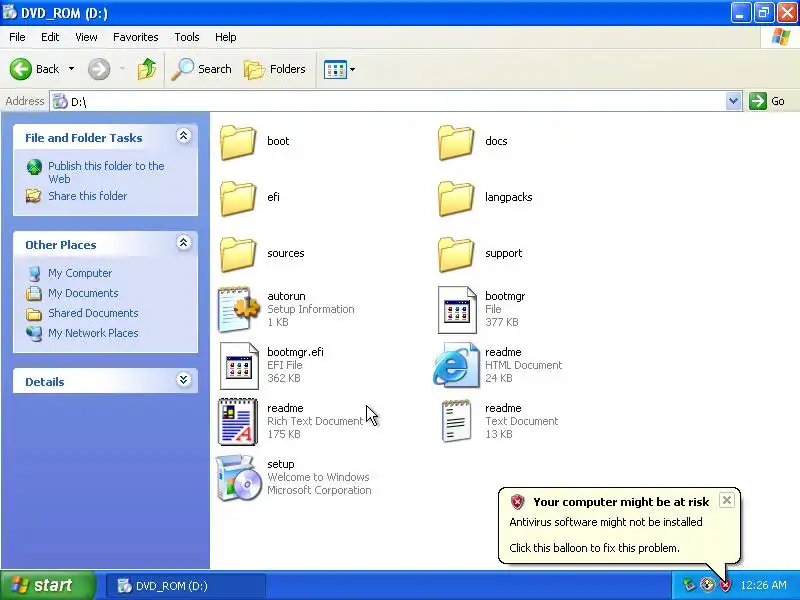Open the boot folder icon
This screenshot has width=800, height=600.
[238, 142]
